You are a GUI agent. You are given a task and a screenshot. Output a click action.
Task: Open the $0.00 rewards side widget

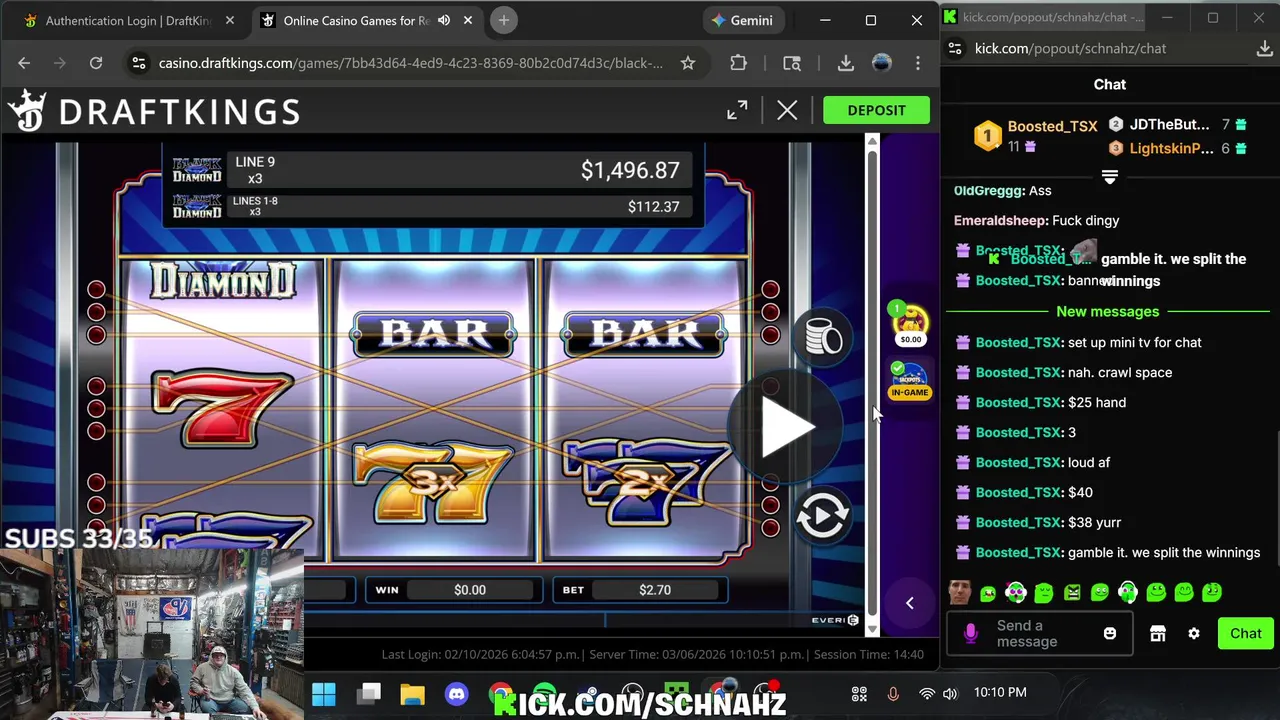click(910, 324)
